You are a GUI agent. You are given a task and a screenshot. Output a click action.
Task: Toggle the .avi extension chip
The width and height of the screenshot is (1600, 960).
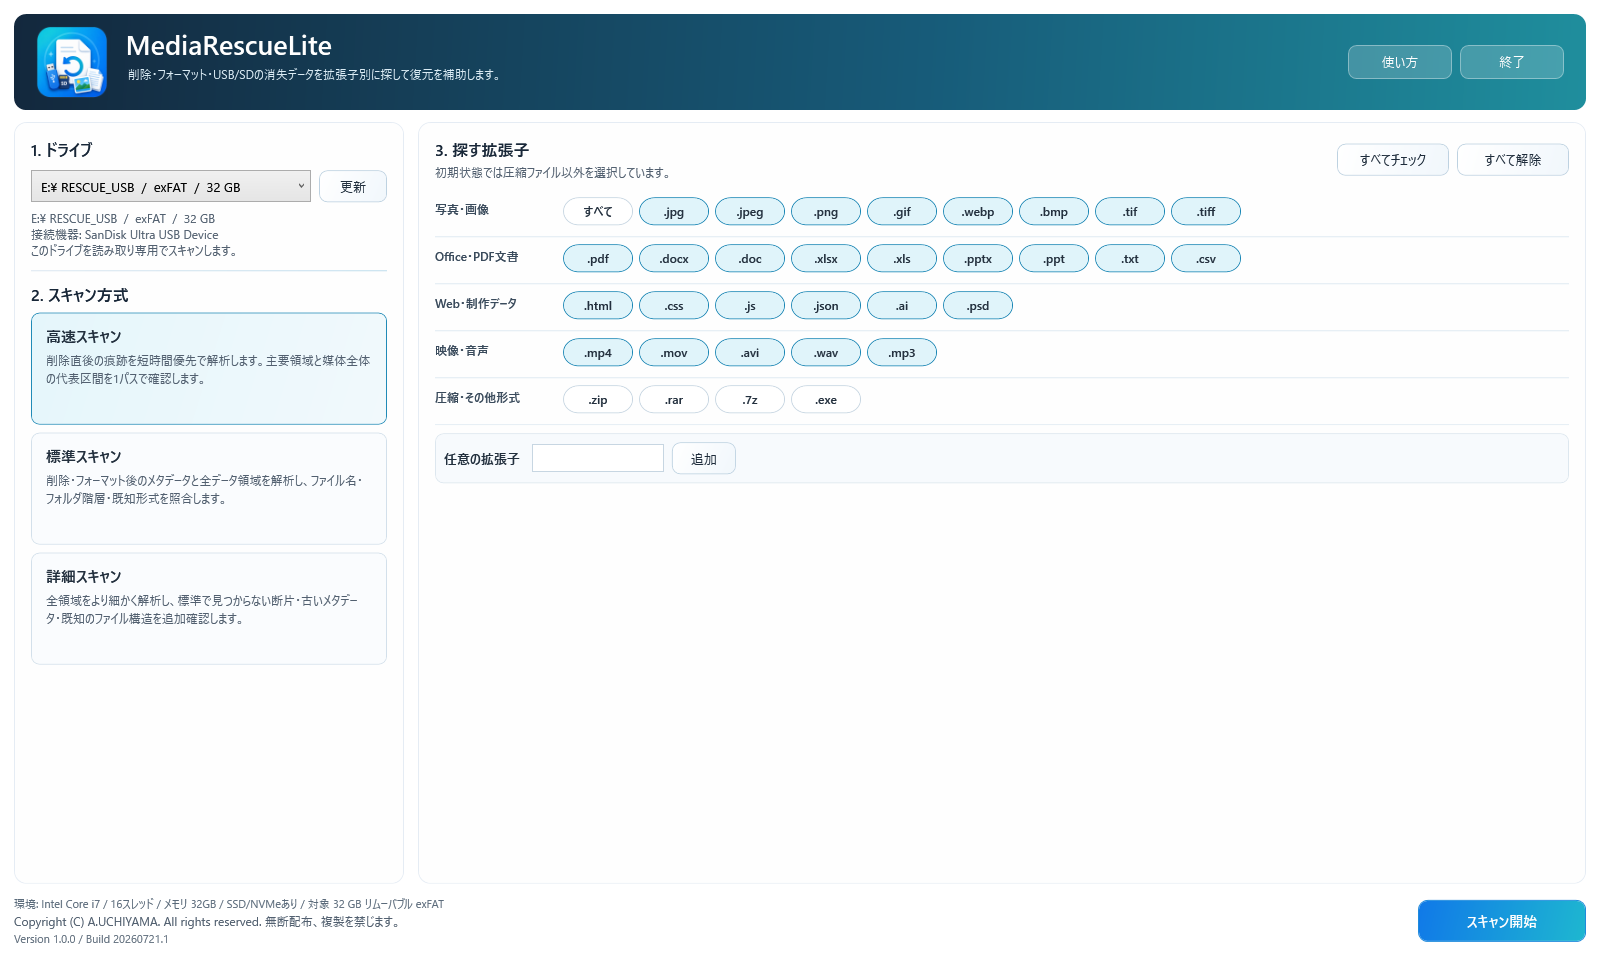750,353
